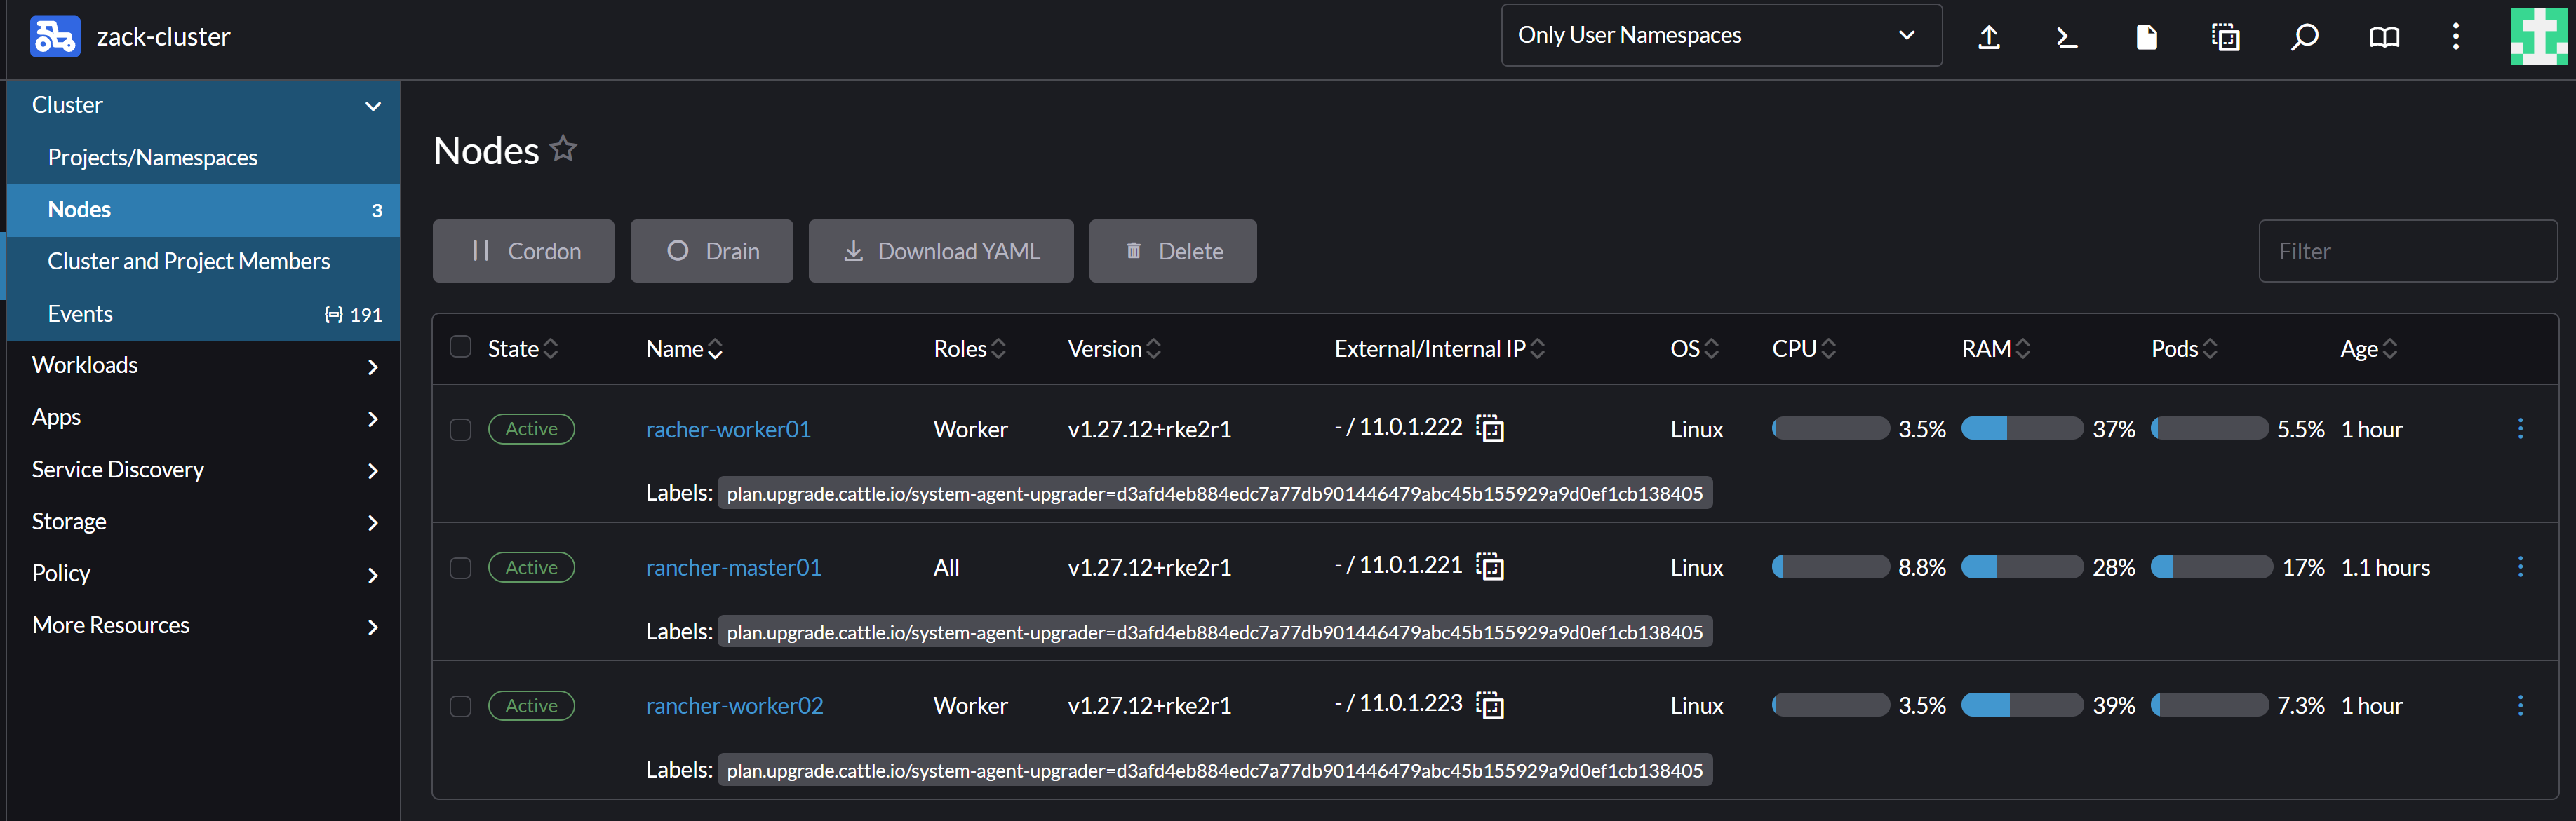The image size is (2576, 821).
Task: Favorite the Nodes page with the star
Action: click(564, 148)
